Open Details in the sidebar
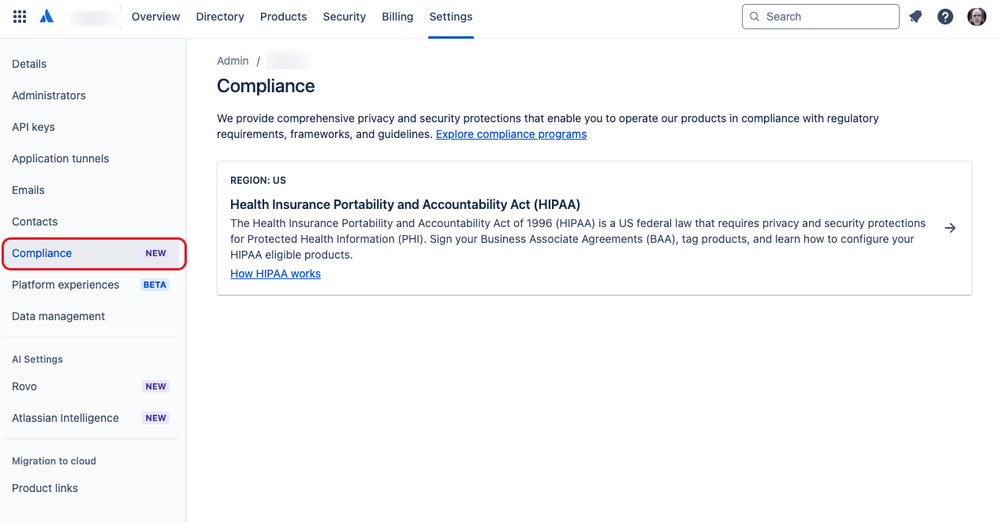999x522 pixels. [x=29, y=64]
